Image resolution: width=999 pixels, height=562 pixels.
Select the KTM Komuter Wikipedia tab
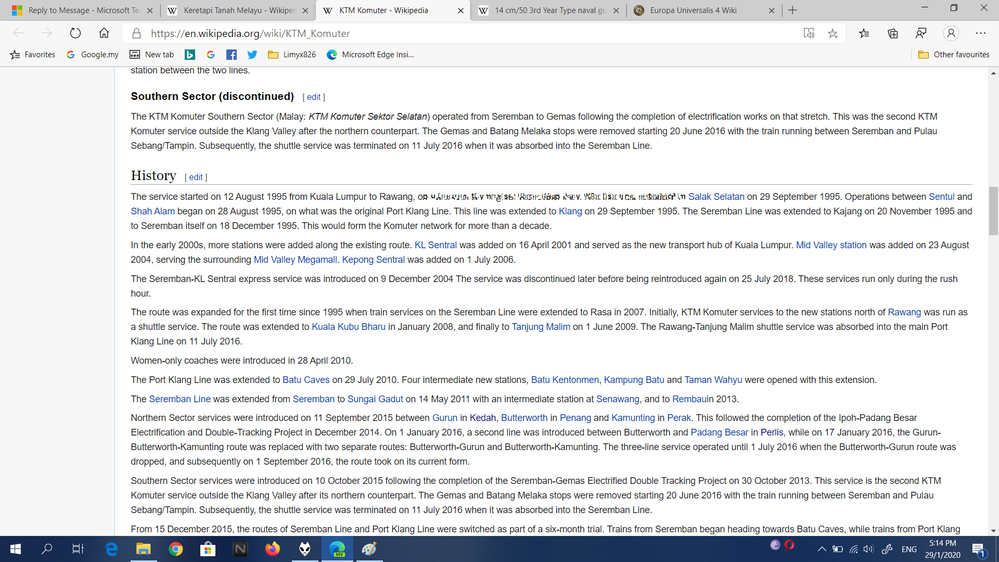[x=392, y=10]
